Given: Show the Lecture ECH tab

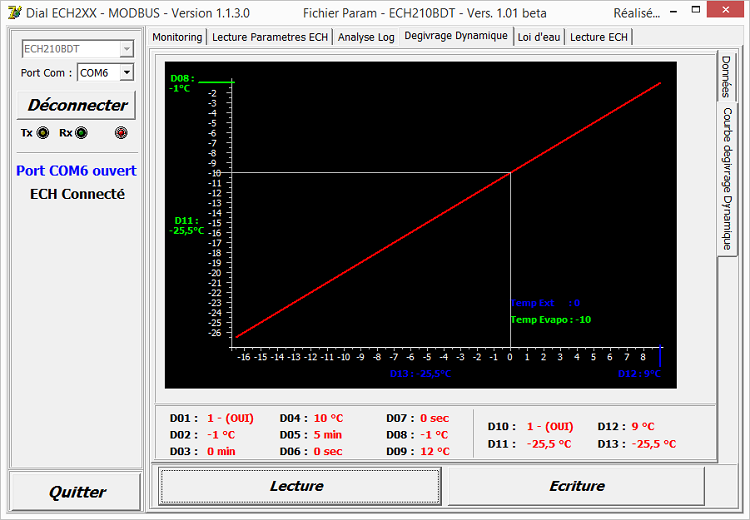Looking at the screenshot, I should point(599,37).
